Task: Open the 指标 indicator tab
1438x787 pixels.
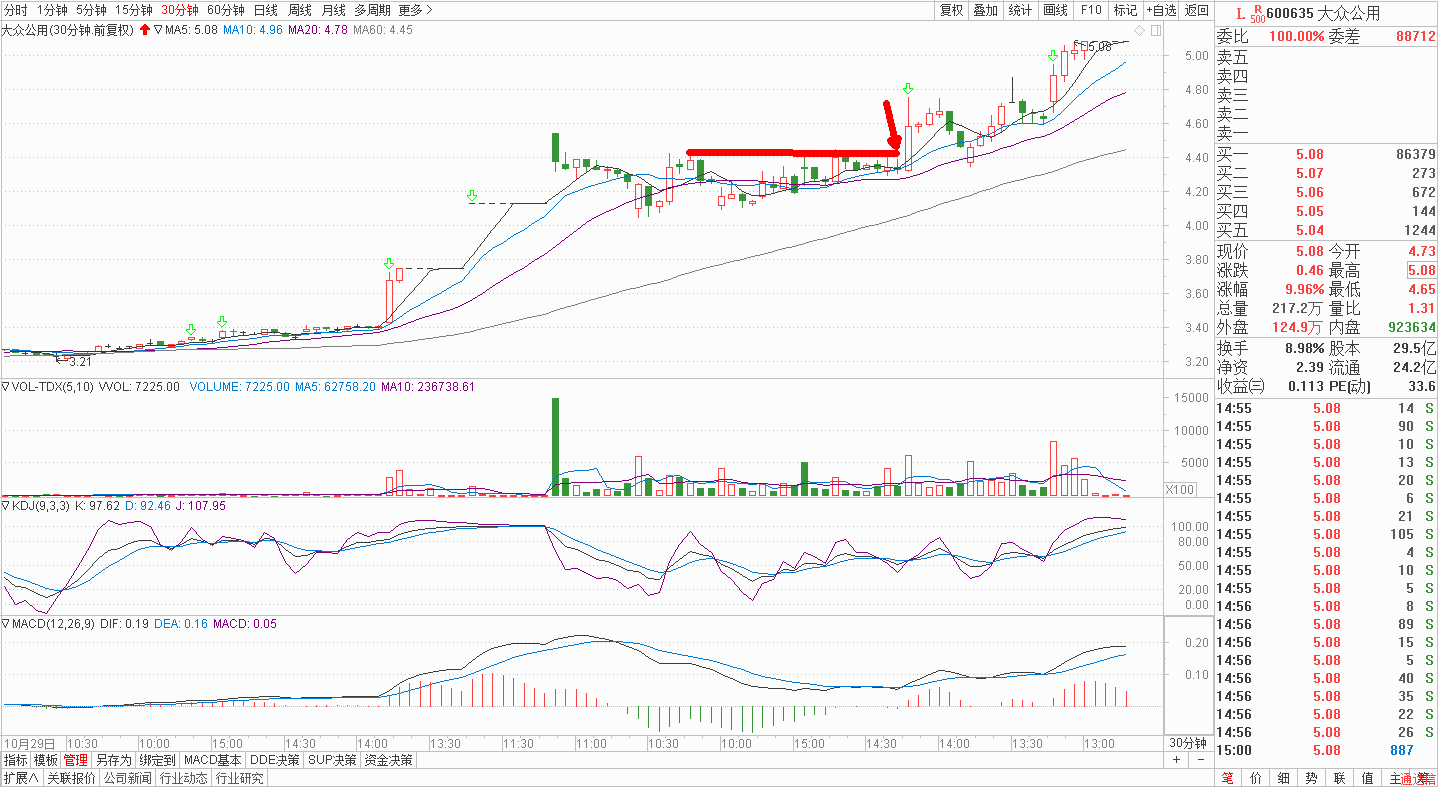Action: point(15,760)
